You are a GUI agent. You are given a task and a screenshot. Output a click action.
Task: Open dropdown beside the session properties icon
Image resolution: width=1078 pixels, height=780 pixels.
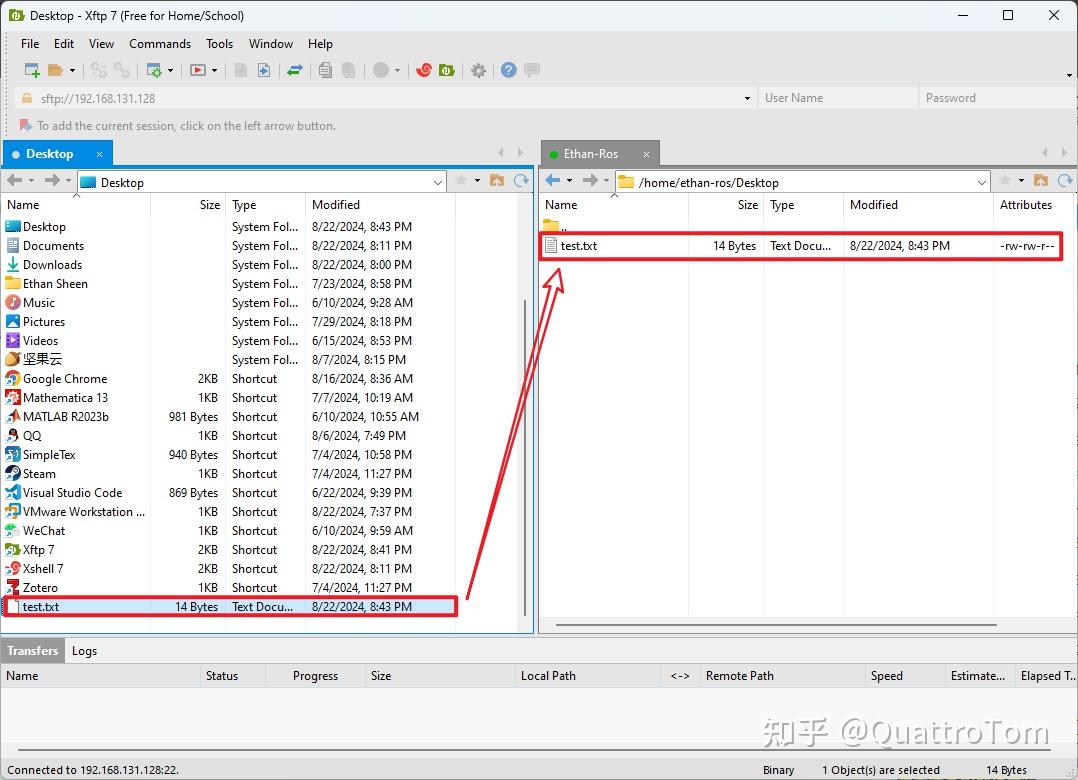(170, 70)
